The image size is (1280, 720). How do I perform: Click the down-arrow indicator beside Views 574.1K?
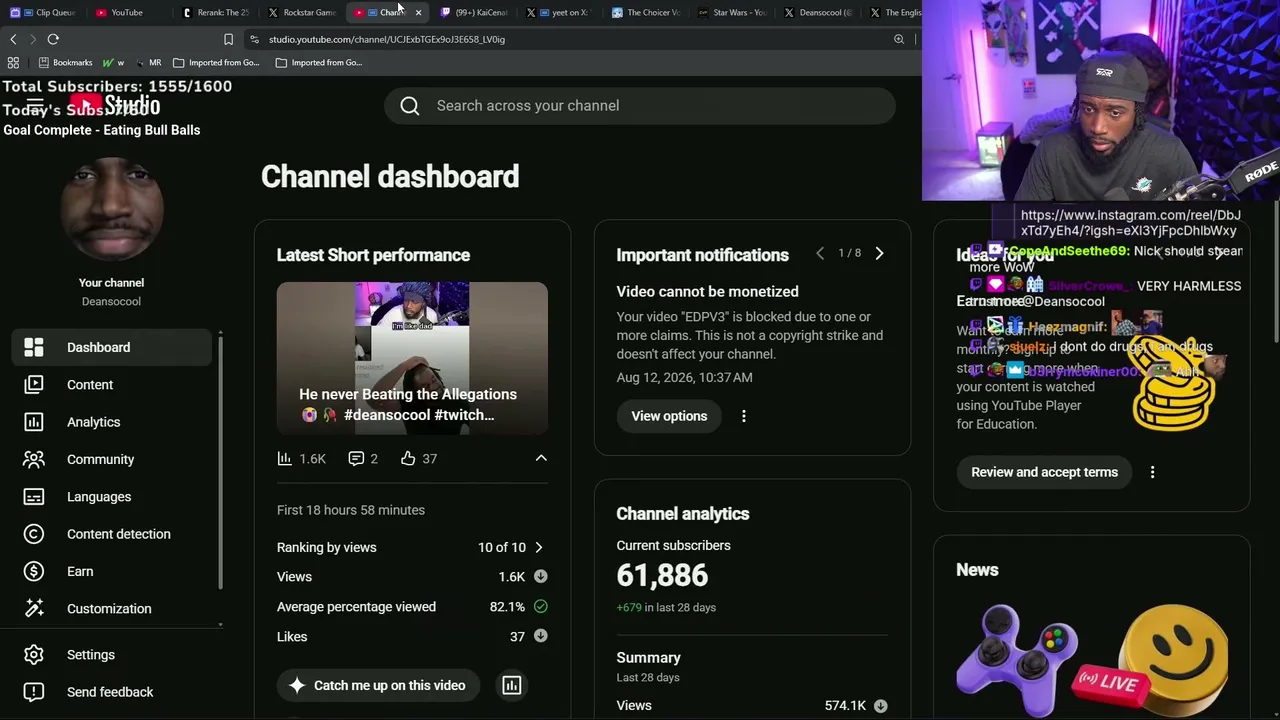point(880,706)
